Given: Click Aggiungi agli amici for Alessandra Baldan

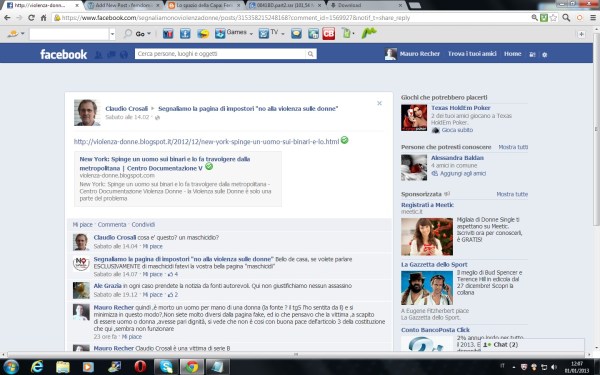Looking at the screenshot, I should point(462,173).
